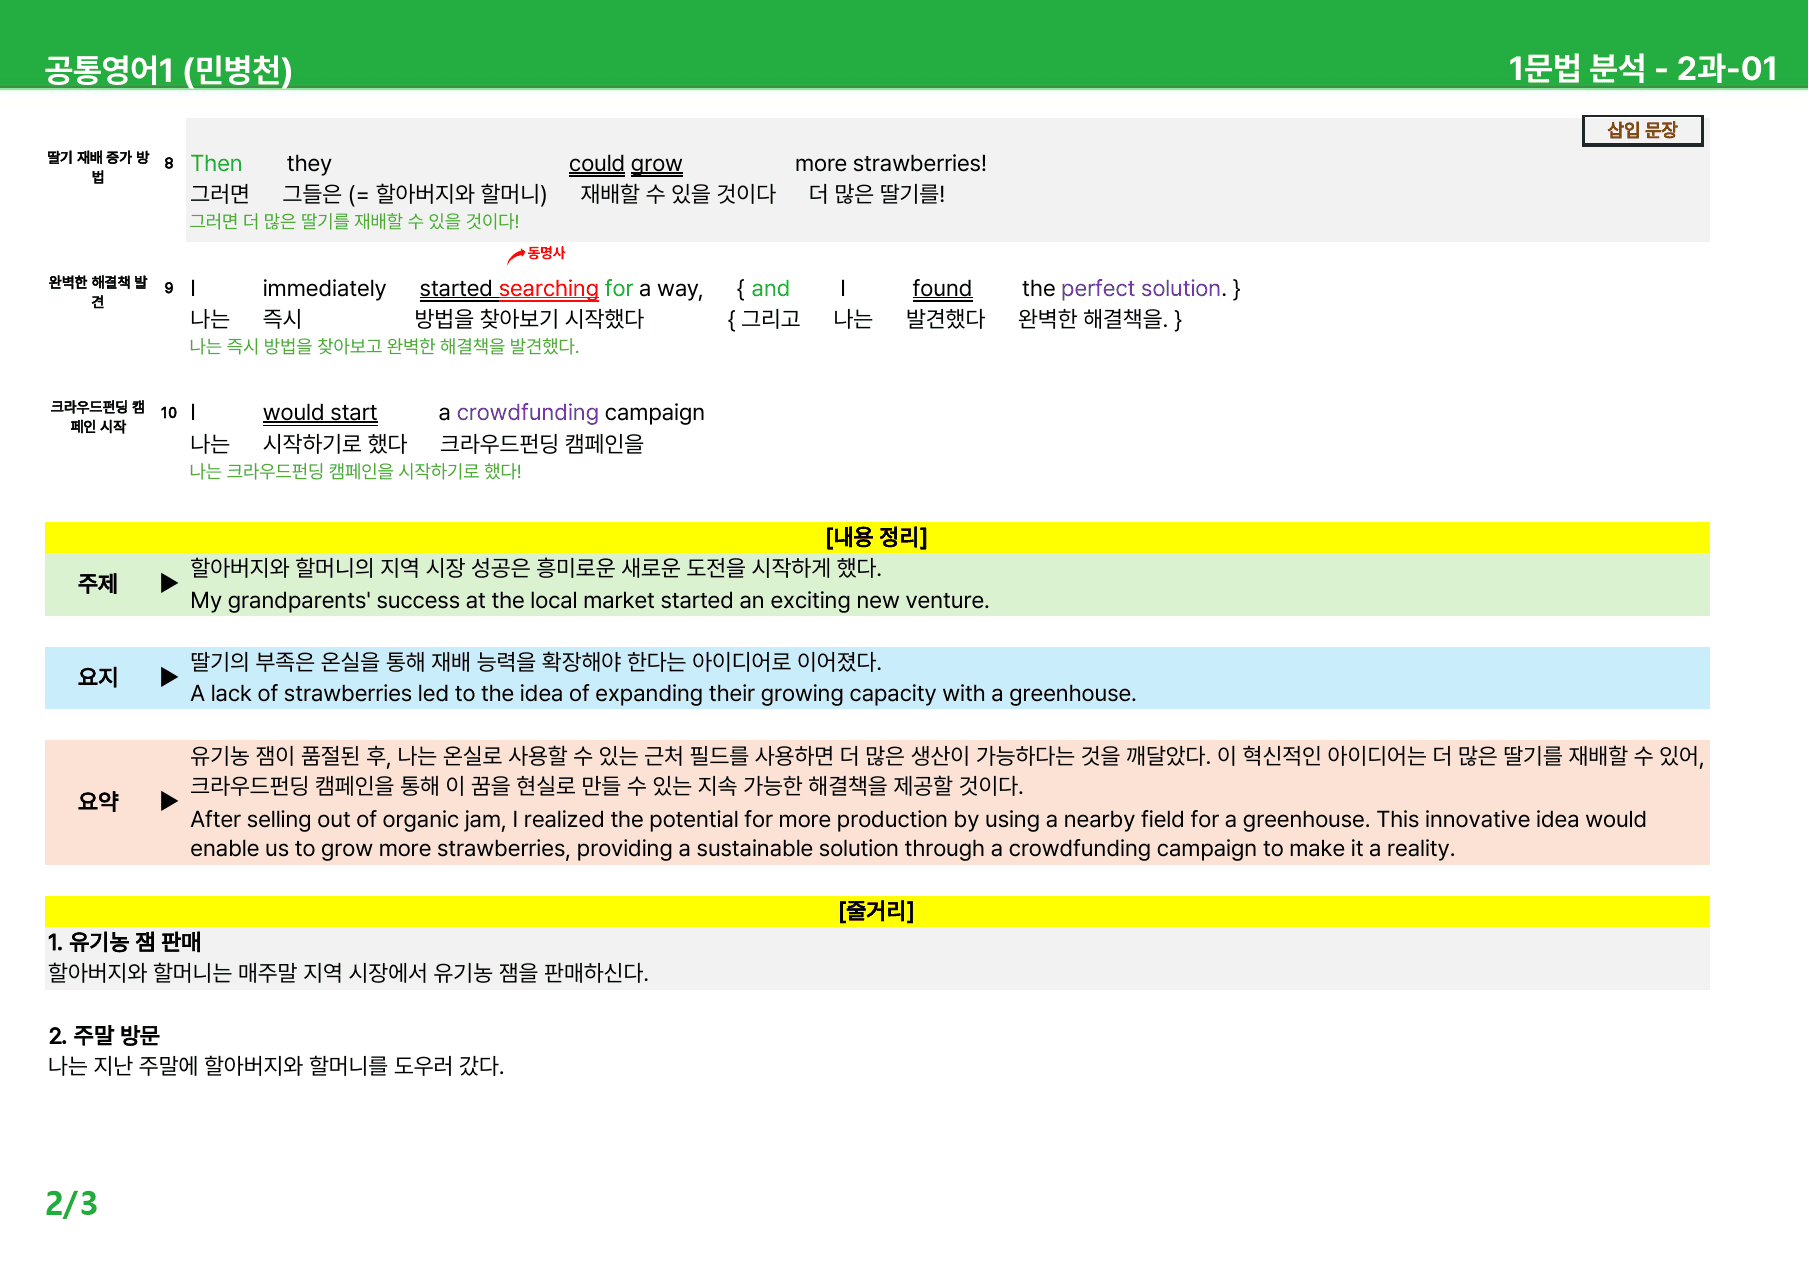Click the purple word 'crowdfunding'
The width and height of the screenshot is (1809, 1278).
pos(527,413)
